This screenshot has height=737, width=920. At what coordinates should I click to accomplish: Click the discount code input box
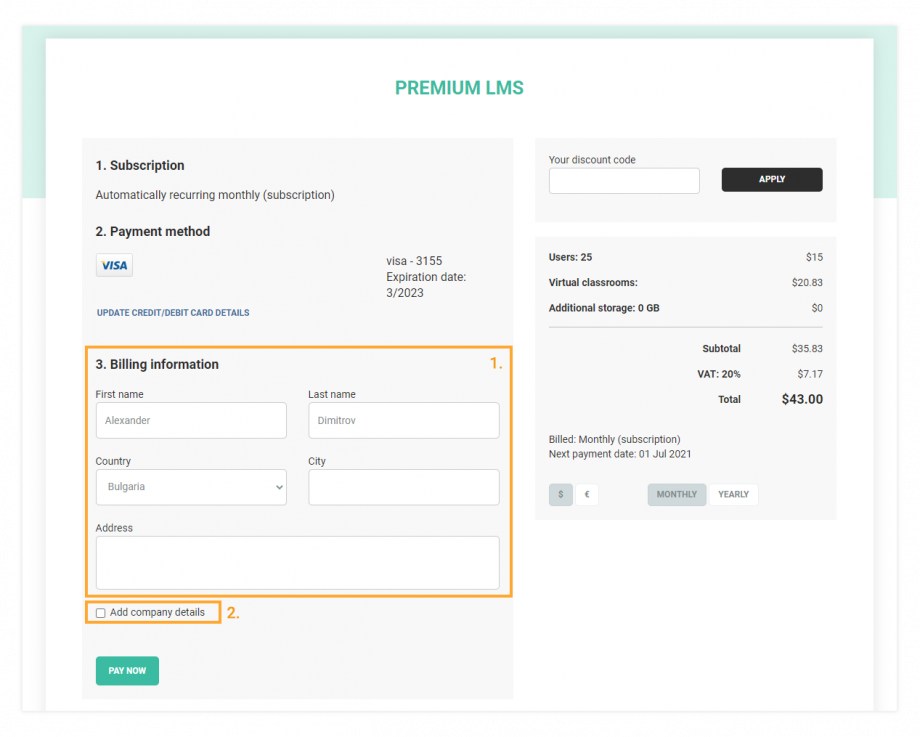[624, 181]
